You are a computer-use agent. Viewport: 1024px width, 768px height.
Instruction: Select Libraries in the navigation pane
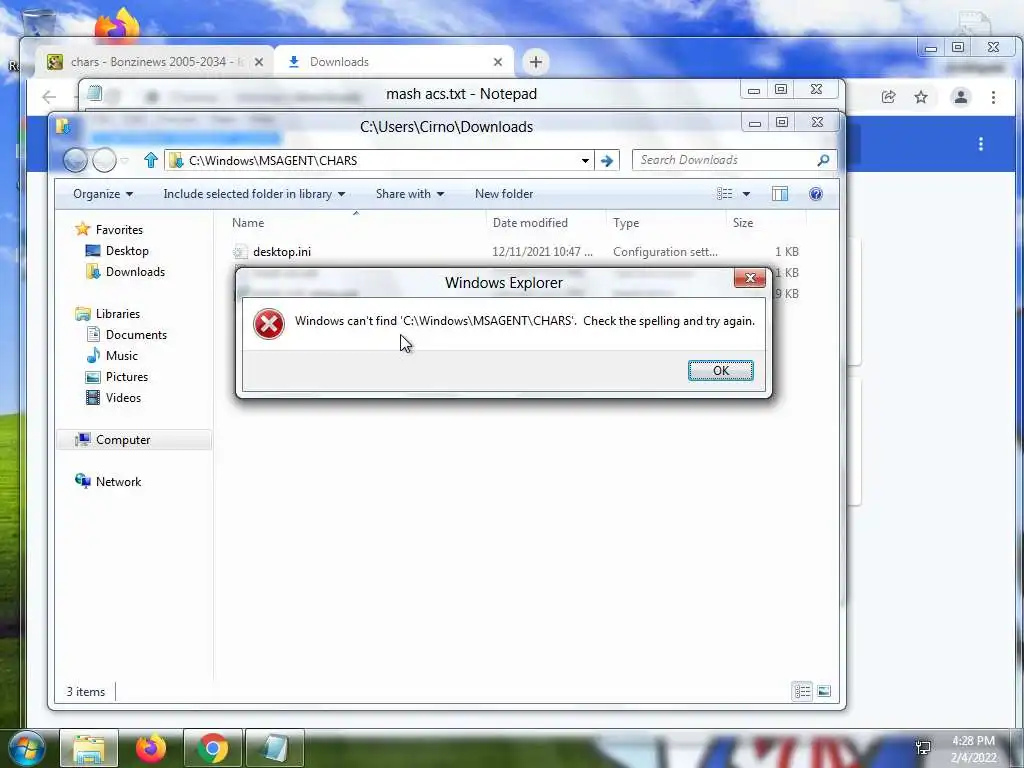click(118, 313)
